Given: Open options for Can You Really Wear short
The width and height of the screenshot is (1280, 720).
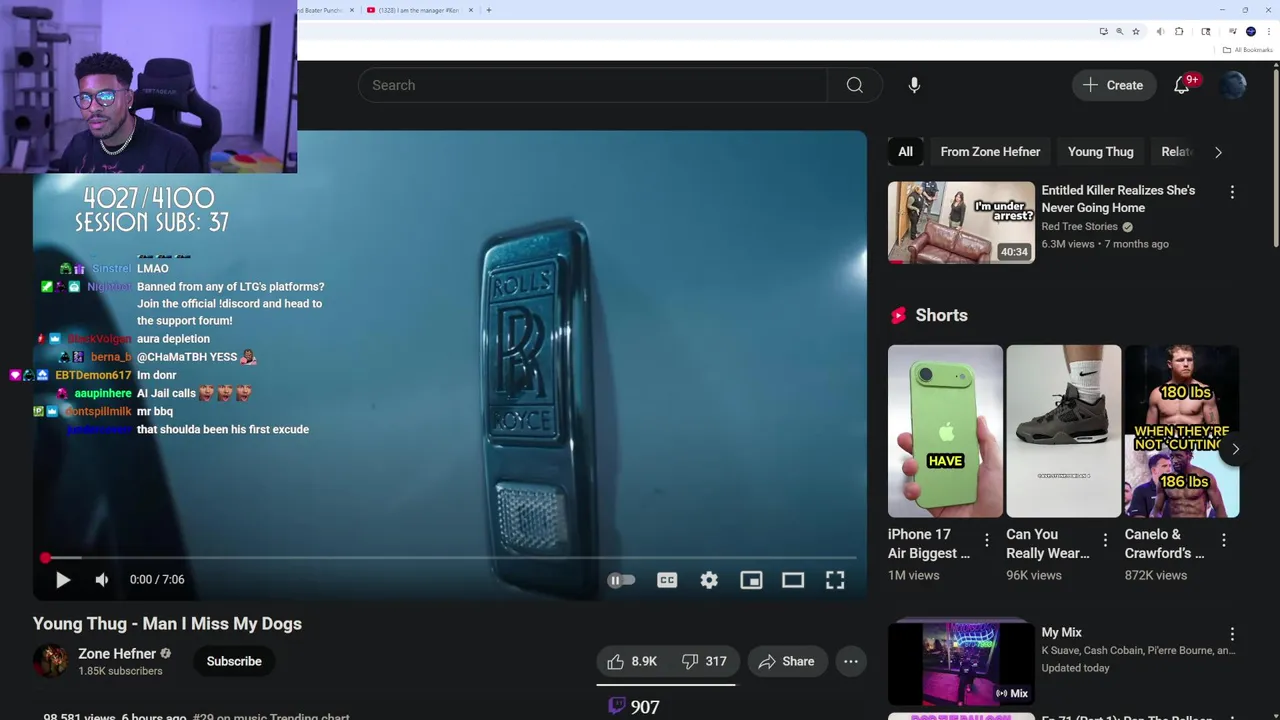Looking at the screenshot, I should pos(1105,540).
